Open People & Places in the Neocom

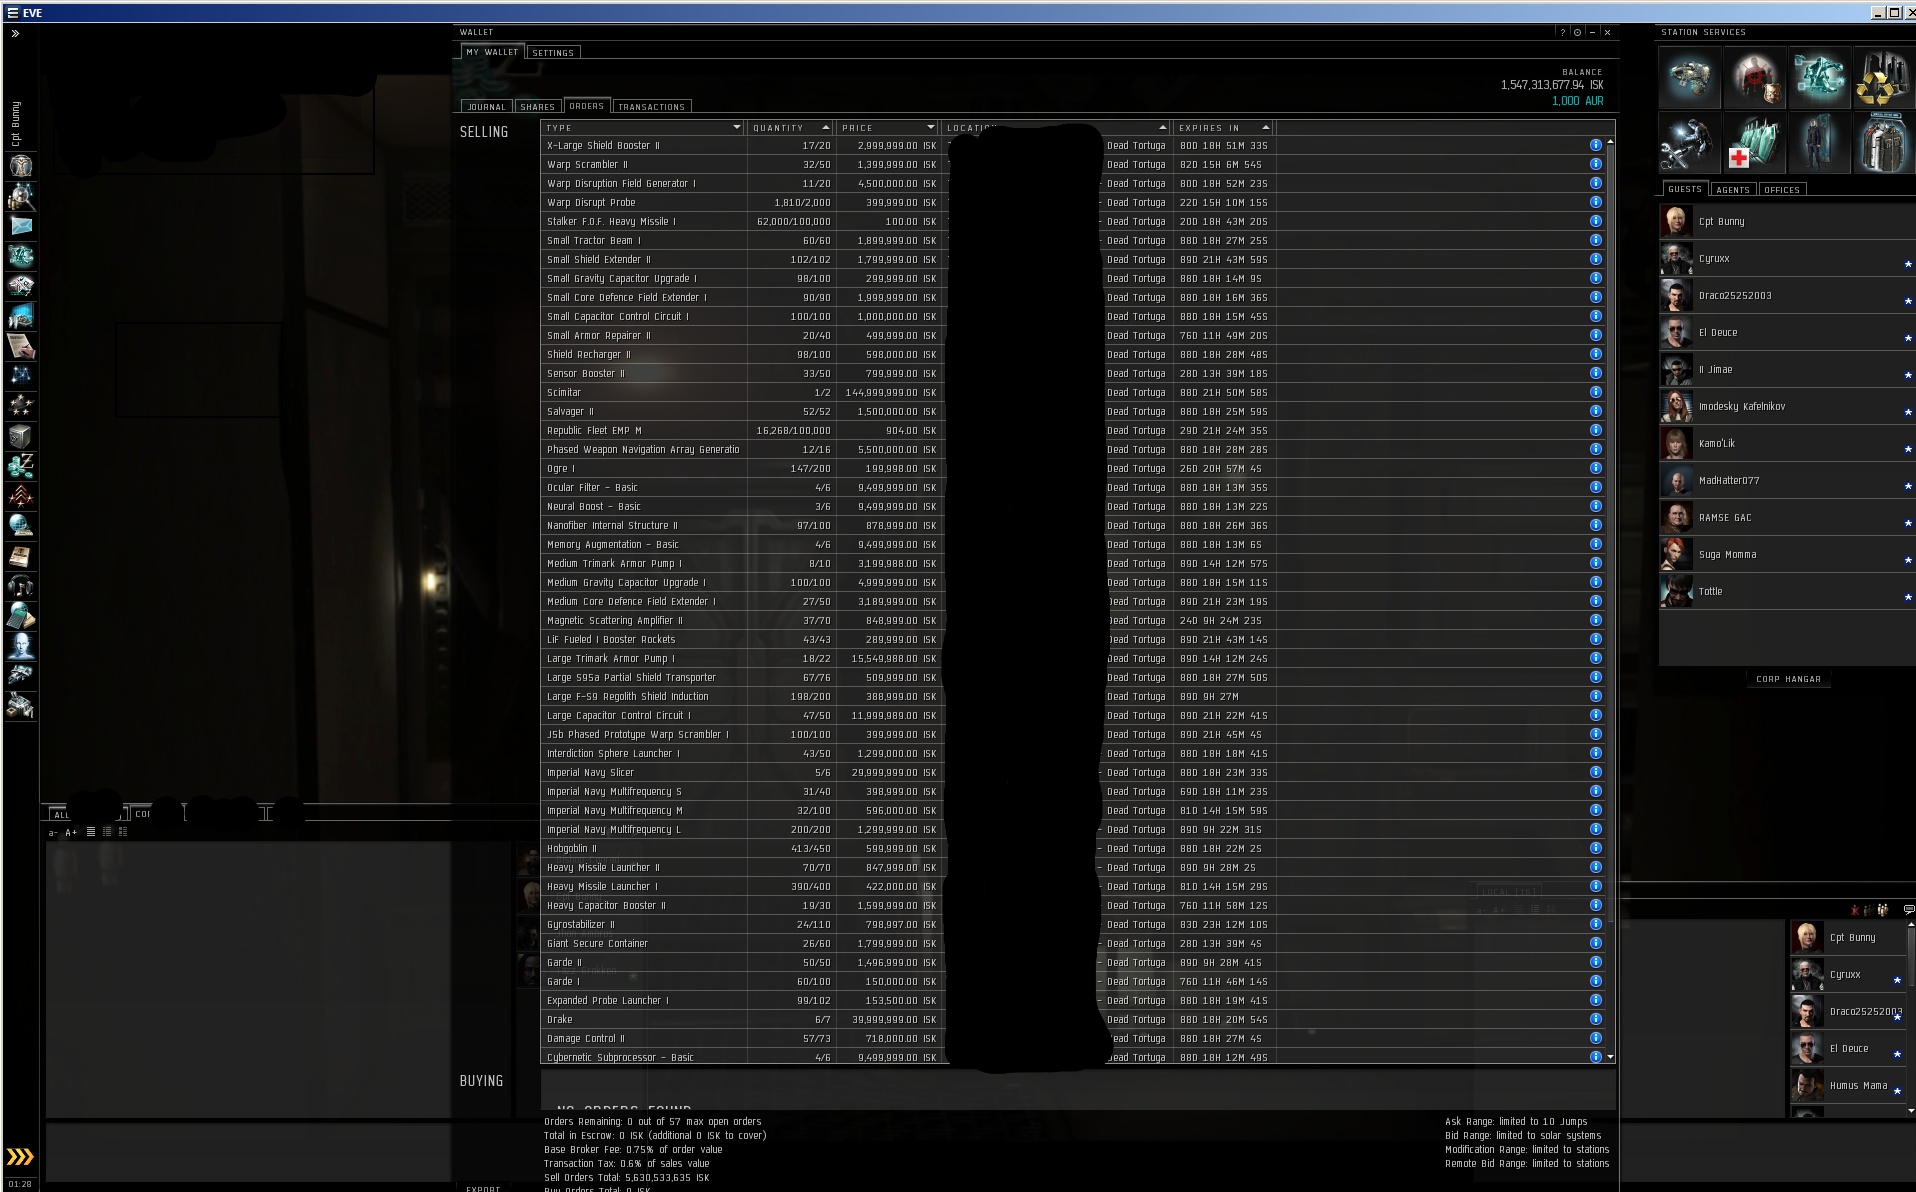(21, 196)
